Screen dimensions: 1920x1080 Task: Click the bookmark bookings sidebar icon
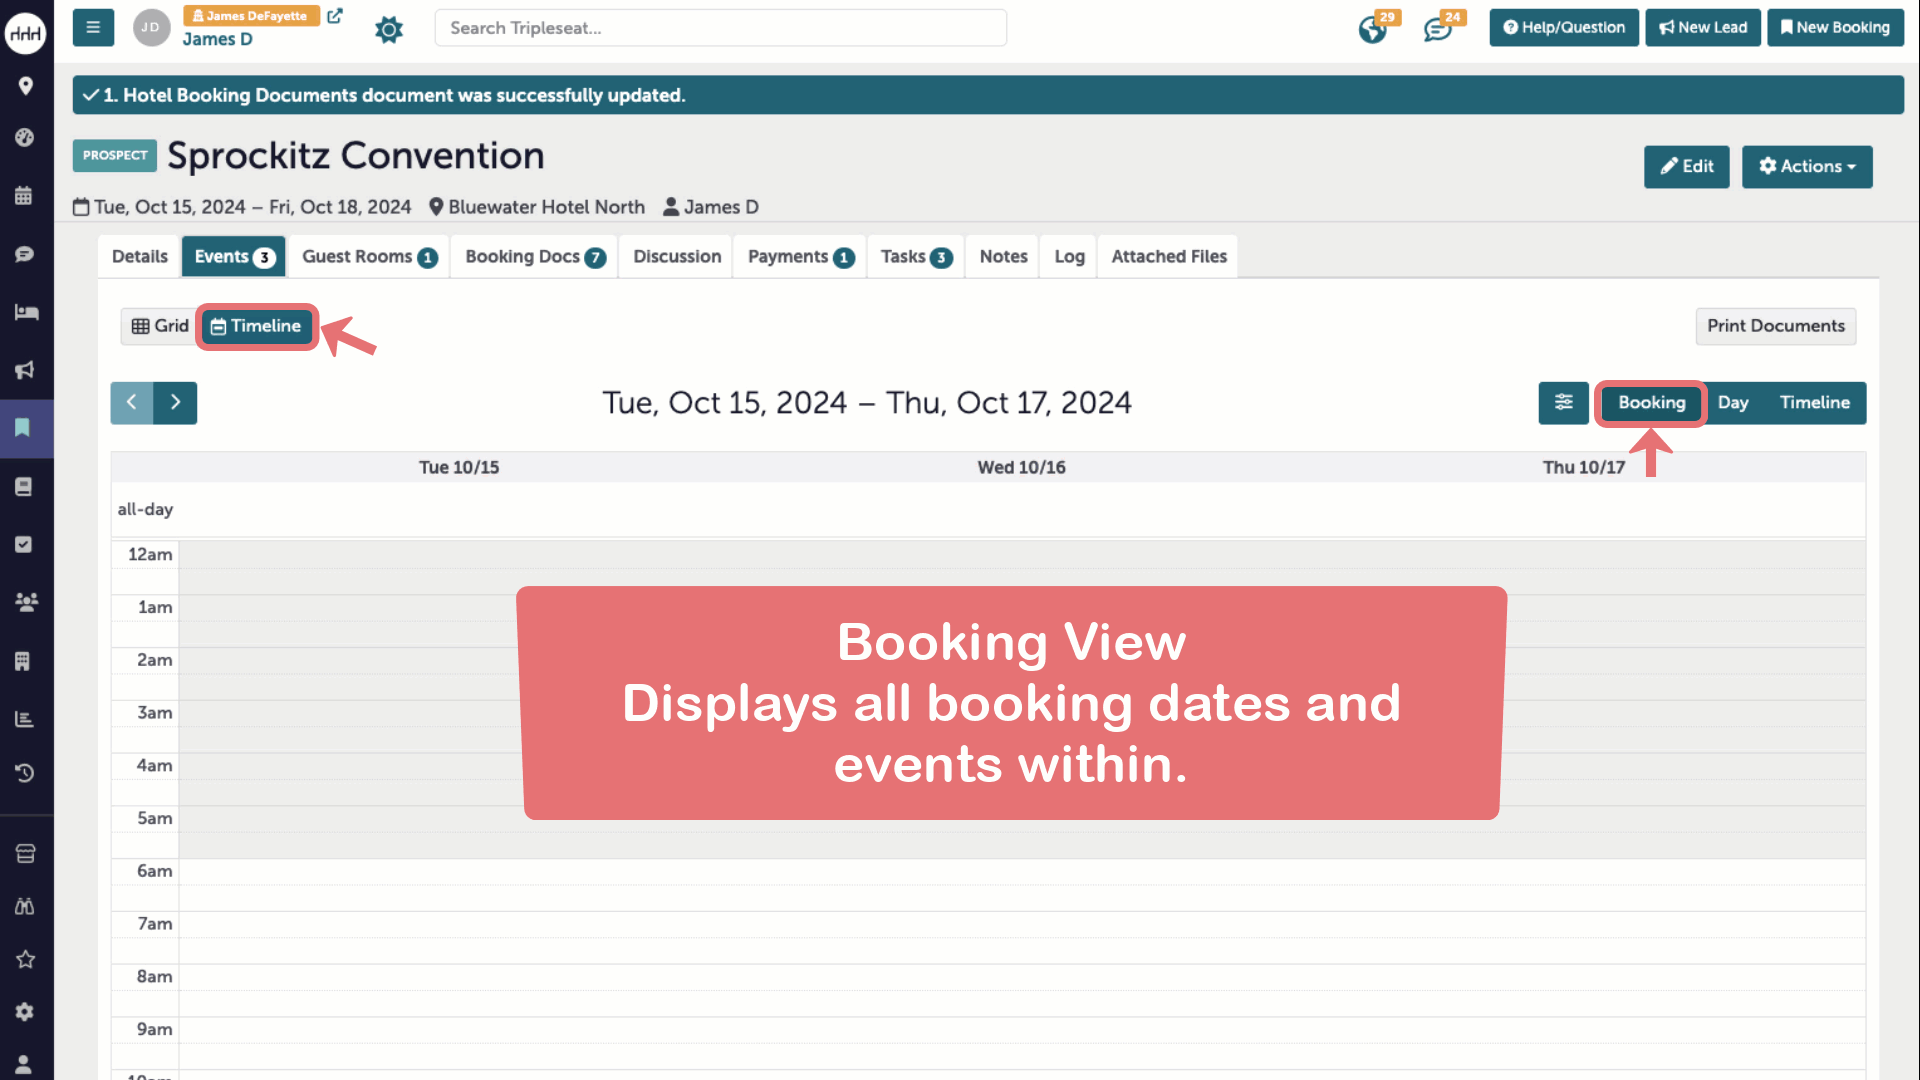tap(23, 428)
